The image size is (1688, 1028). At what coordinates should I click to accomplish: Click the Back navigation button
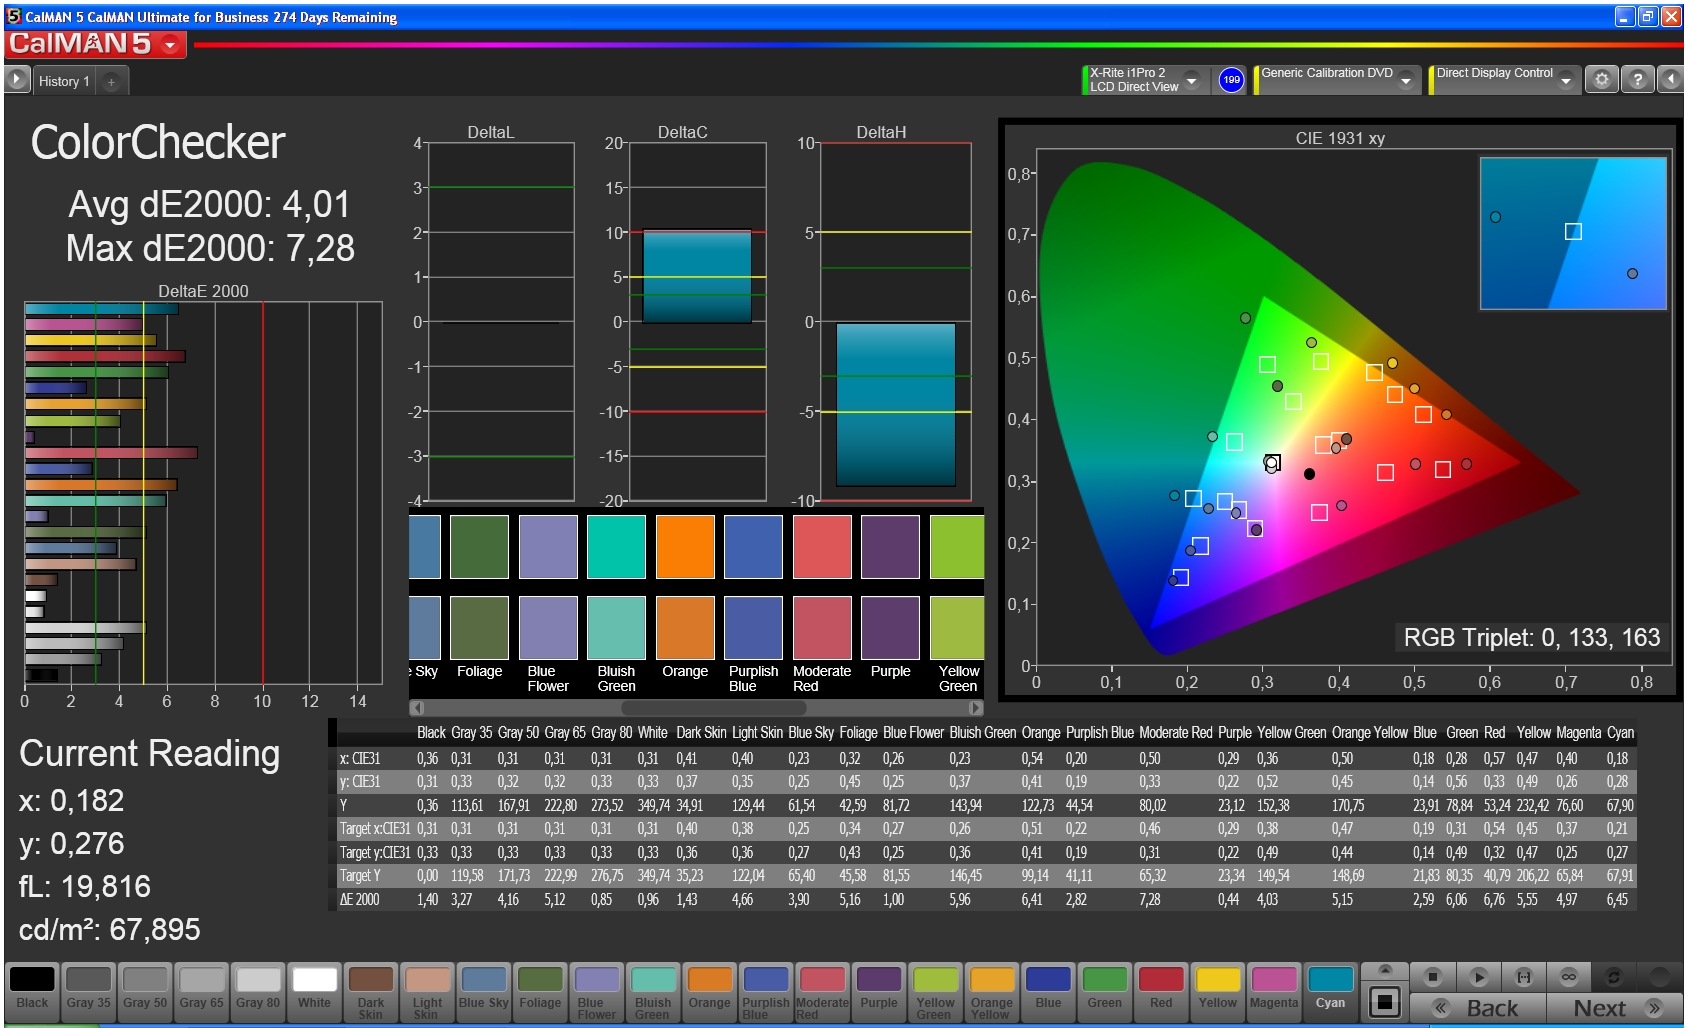coord(1478,1008)
